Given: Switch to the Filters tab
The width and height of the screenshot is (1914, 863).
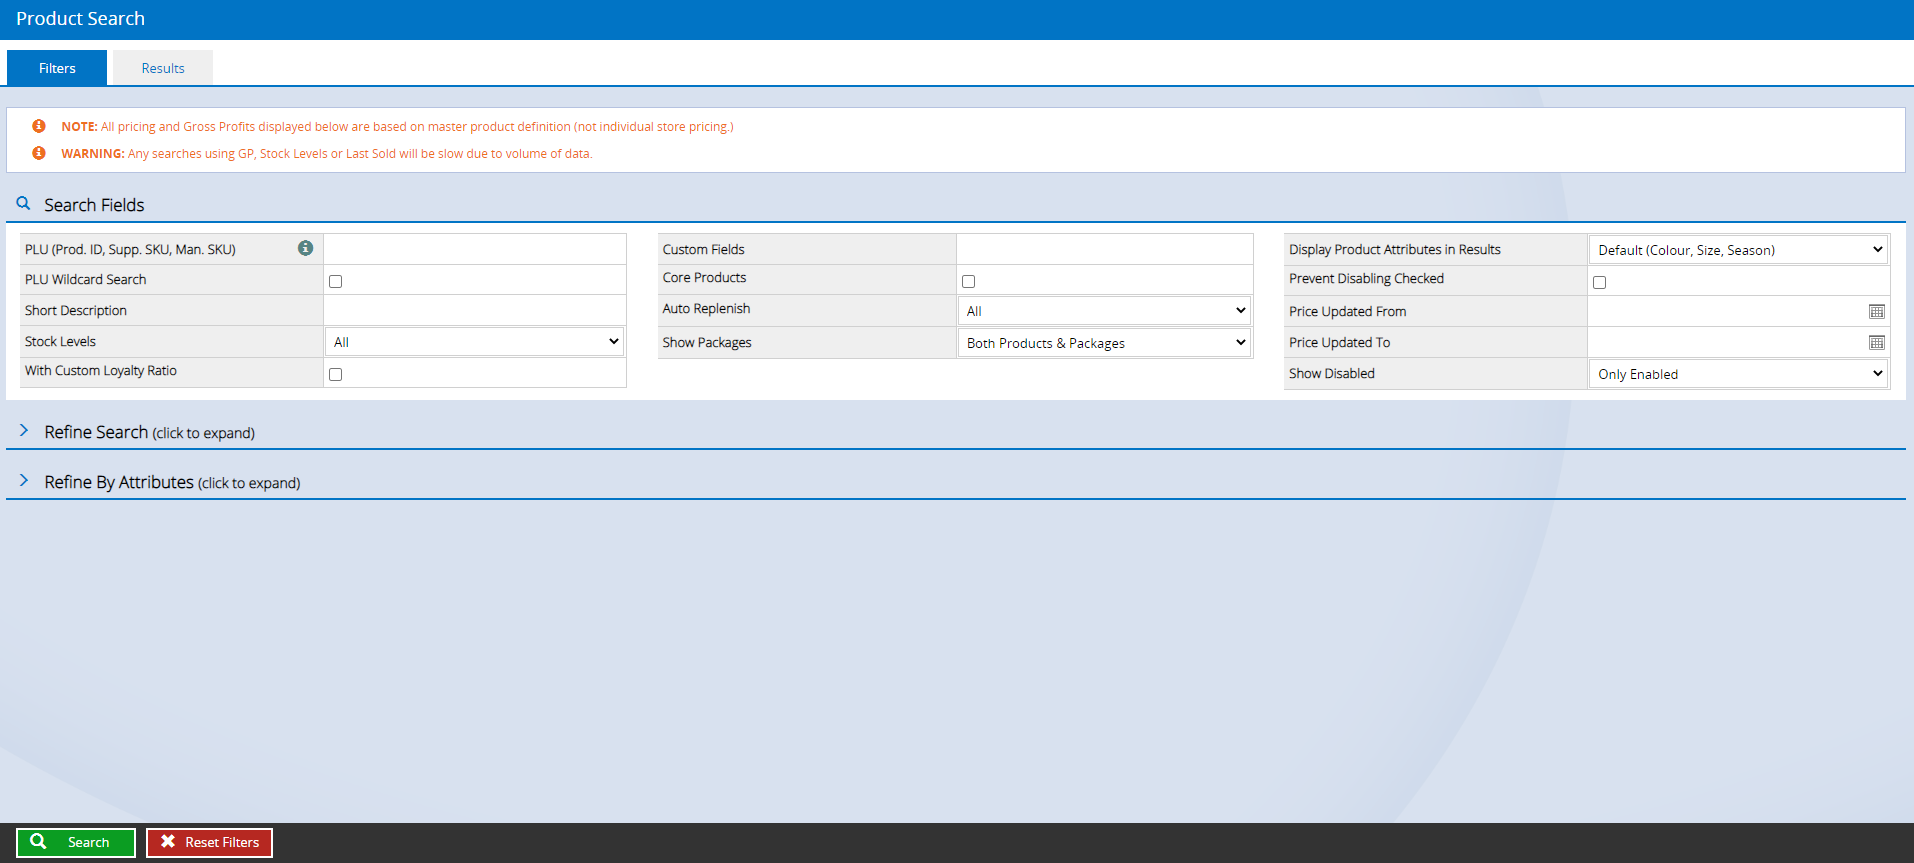Looking at the screenshot, I should point(57,68).
